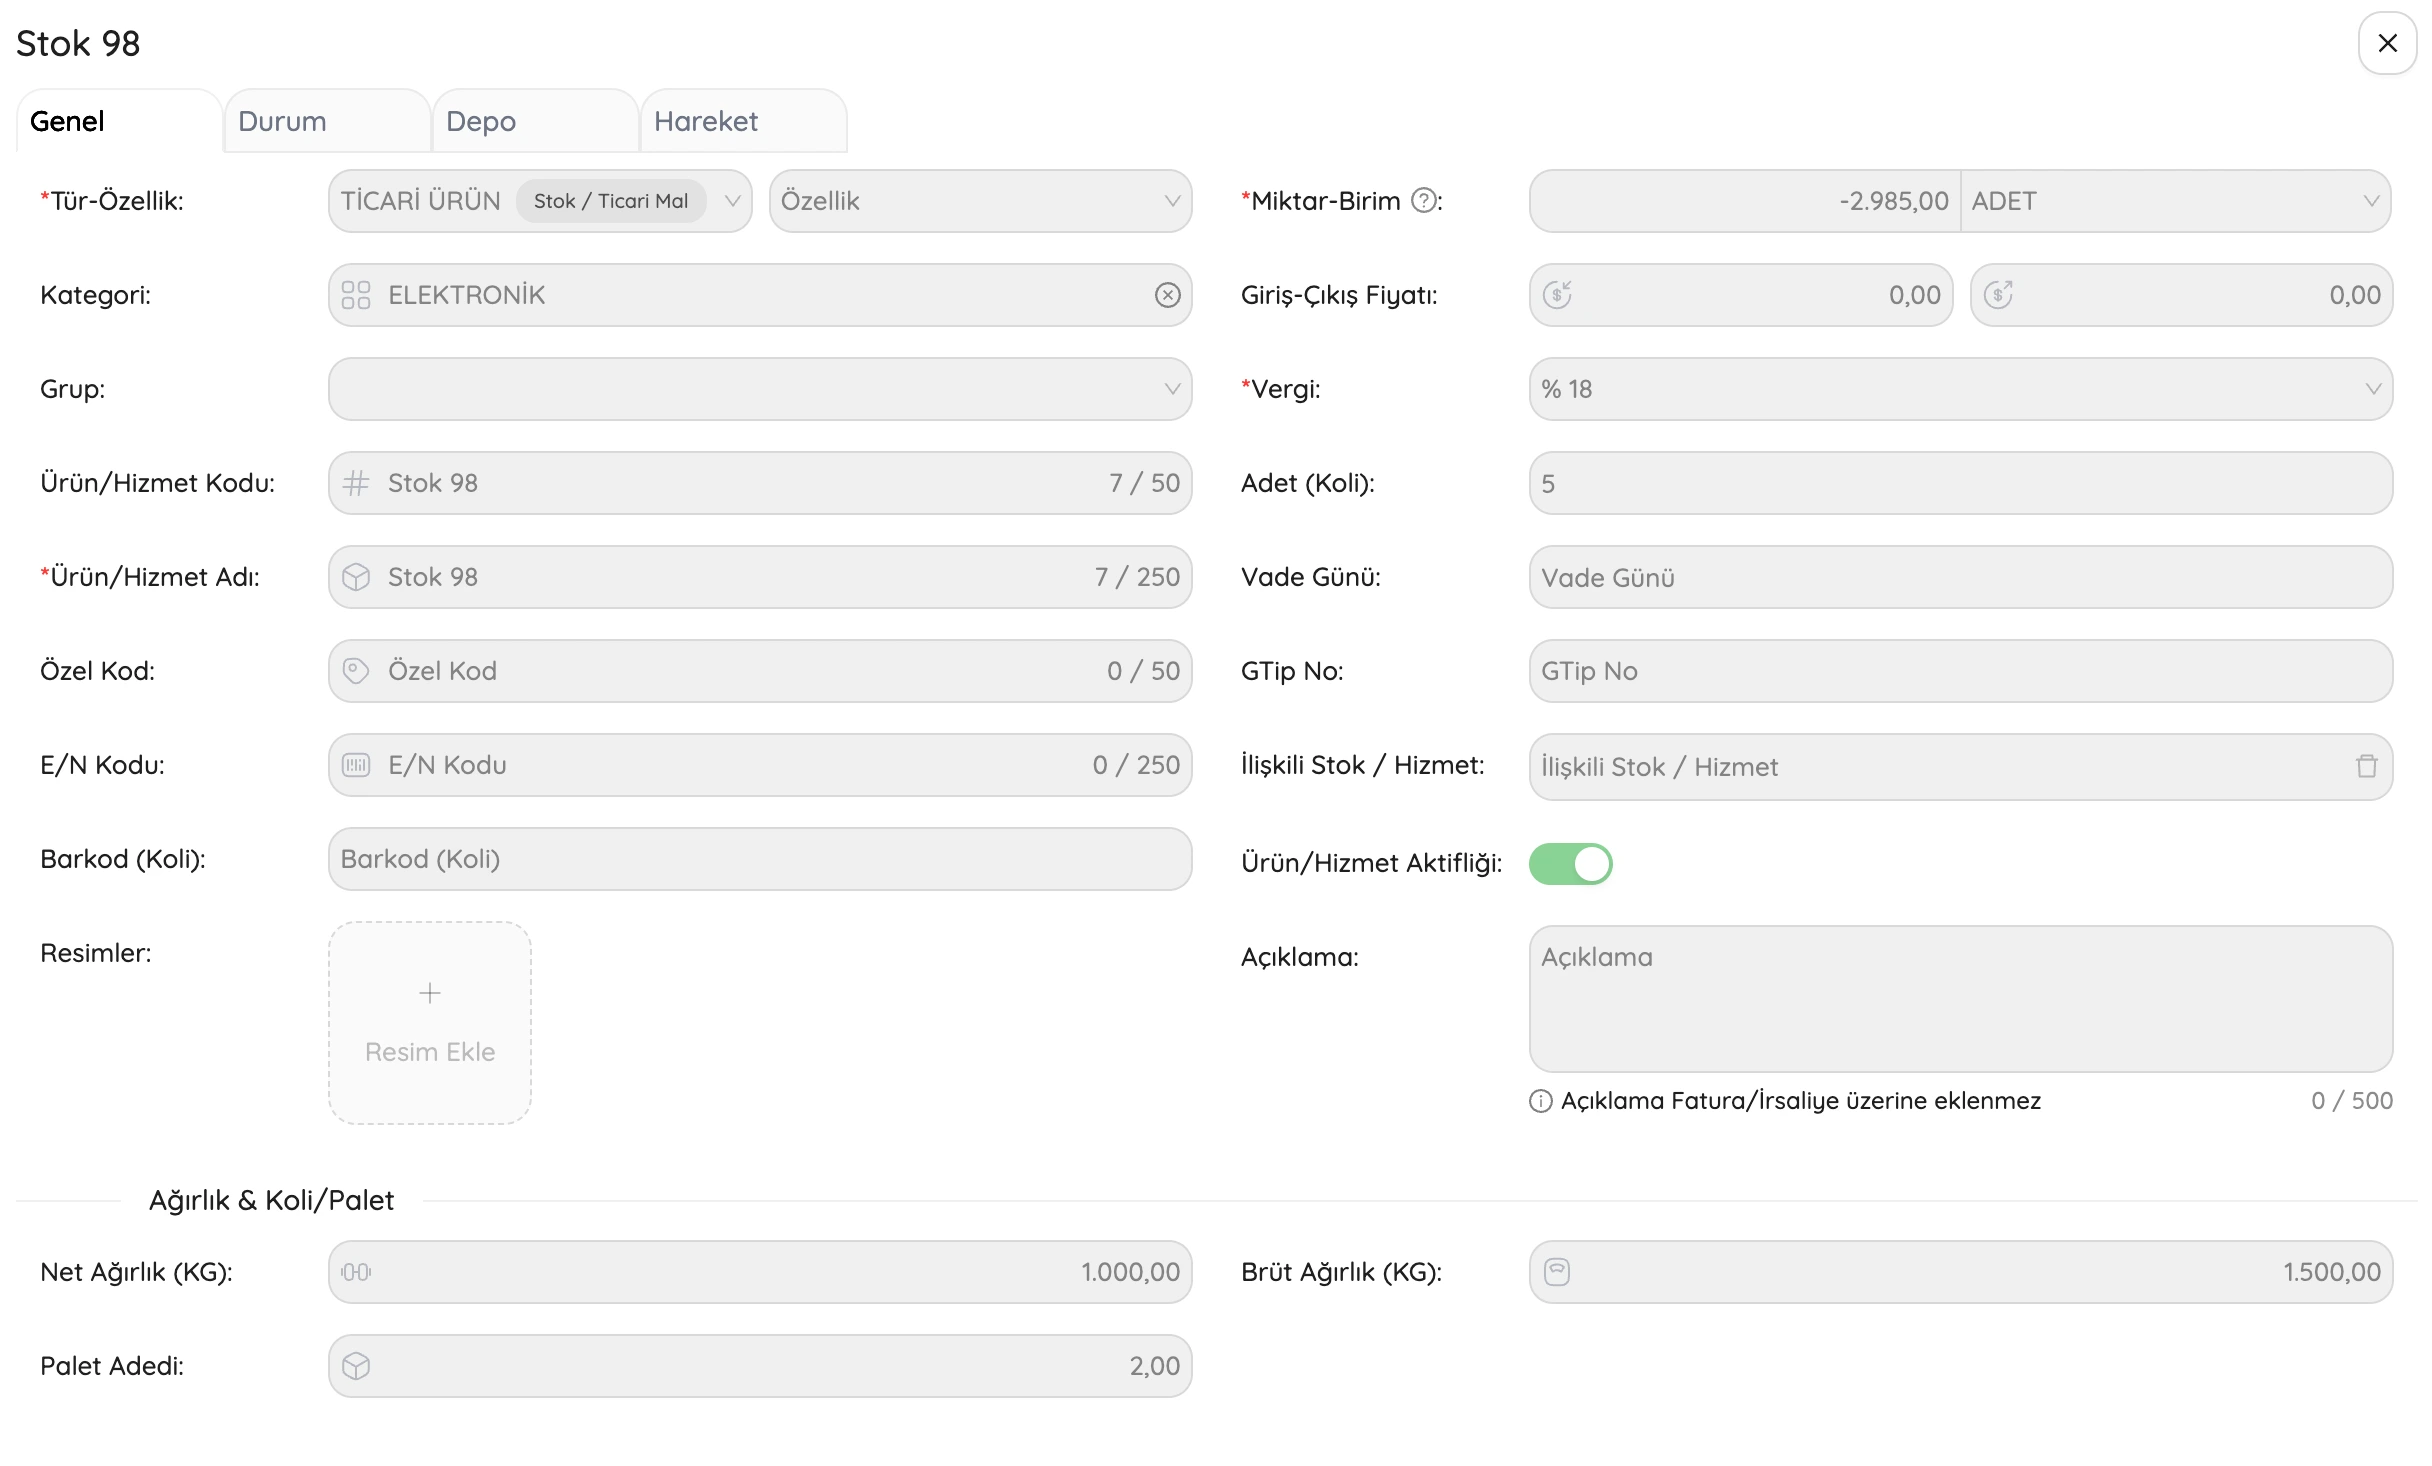
Task: Toggle the Ürün/Hizmet Aktifliği switch
Action: (x=1571, y=864)
